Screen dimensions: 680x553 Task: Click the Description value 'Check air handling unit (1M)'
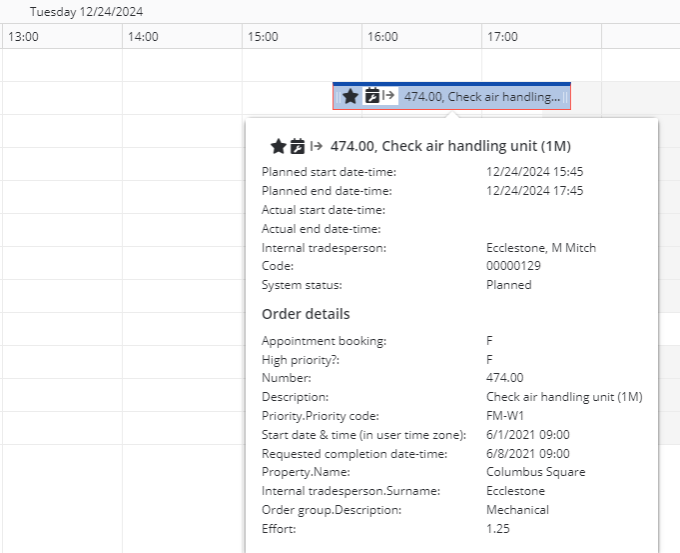(x=564, y=397)
